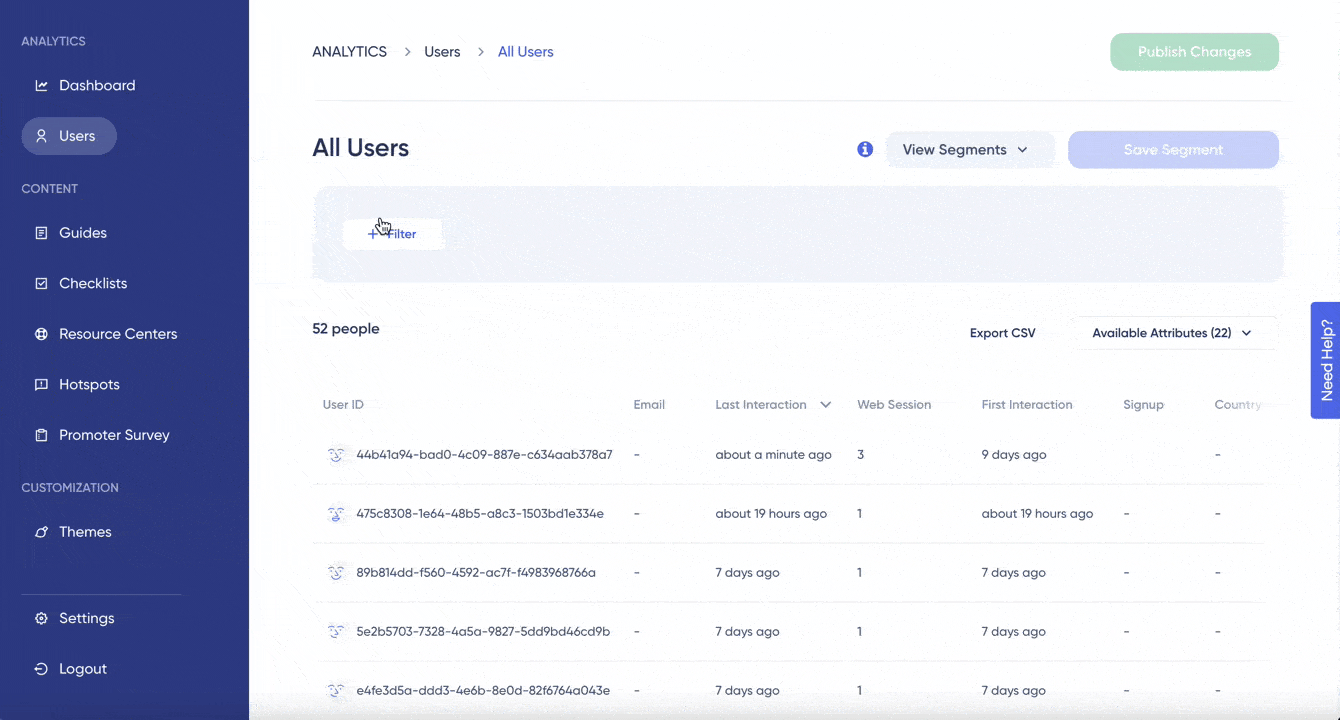The height and width of the screenshot is (720, 1340).
Task: Open the View Segments dropdown
Action: pyautogui.click(x=969, y=150)
